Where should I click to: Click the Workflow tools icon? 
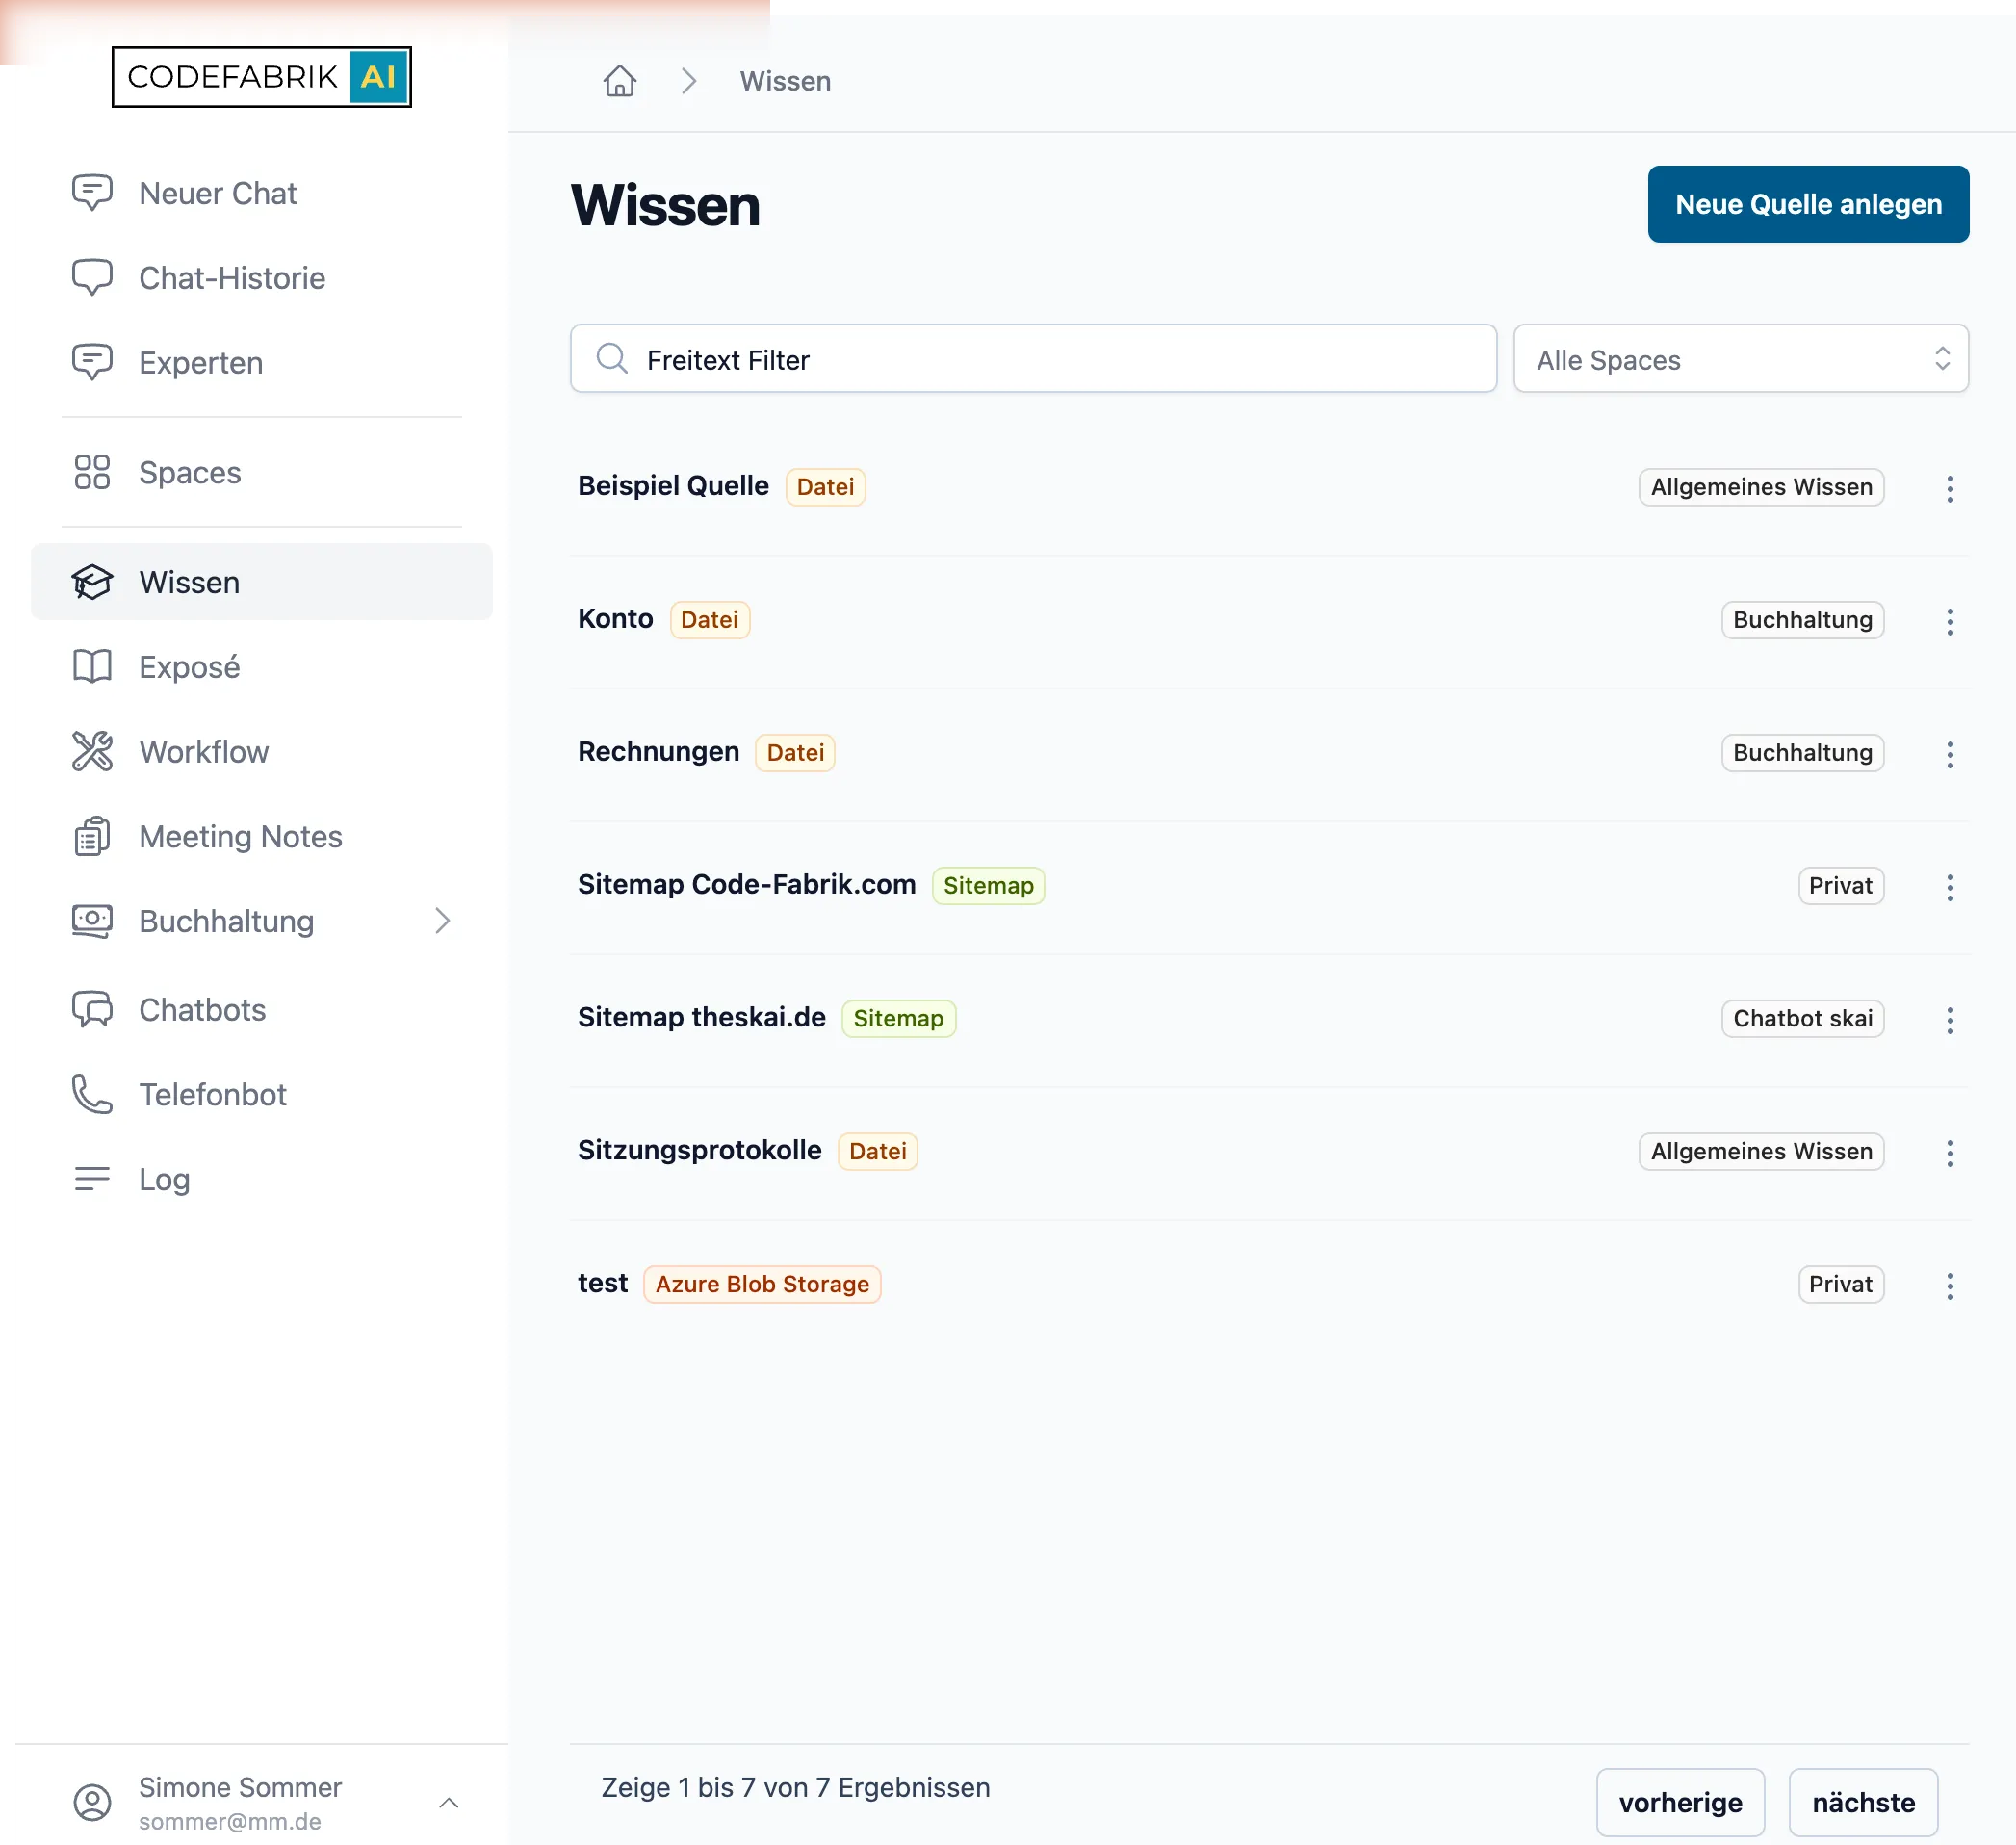(92, 752)
